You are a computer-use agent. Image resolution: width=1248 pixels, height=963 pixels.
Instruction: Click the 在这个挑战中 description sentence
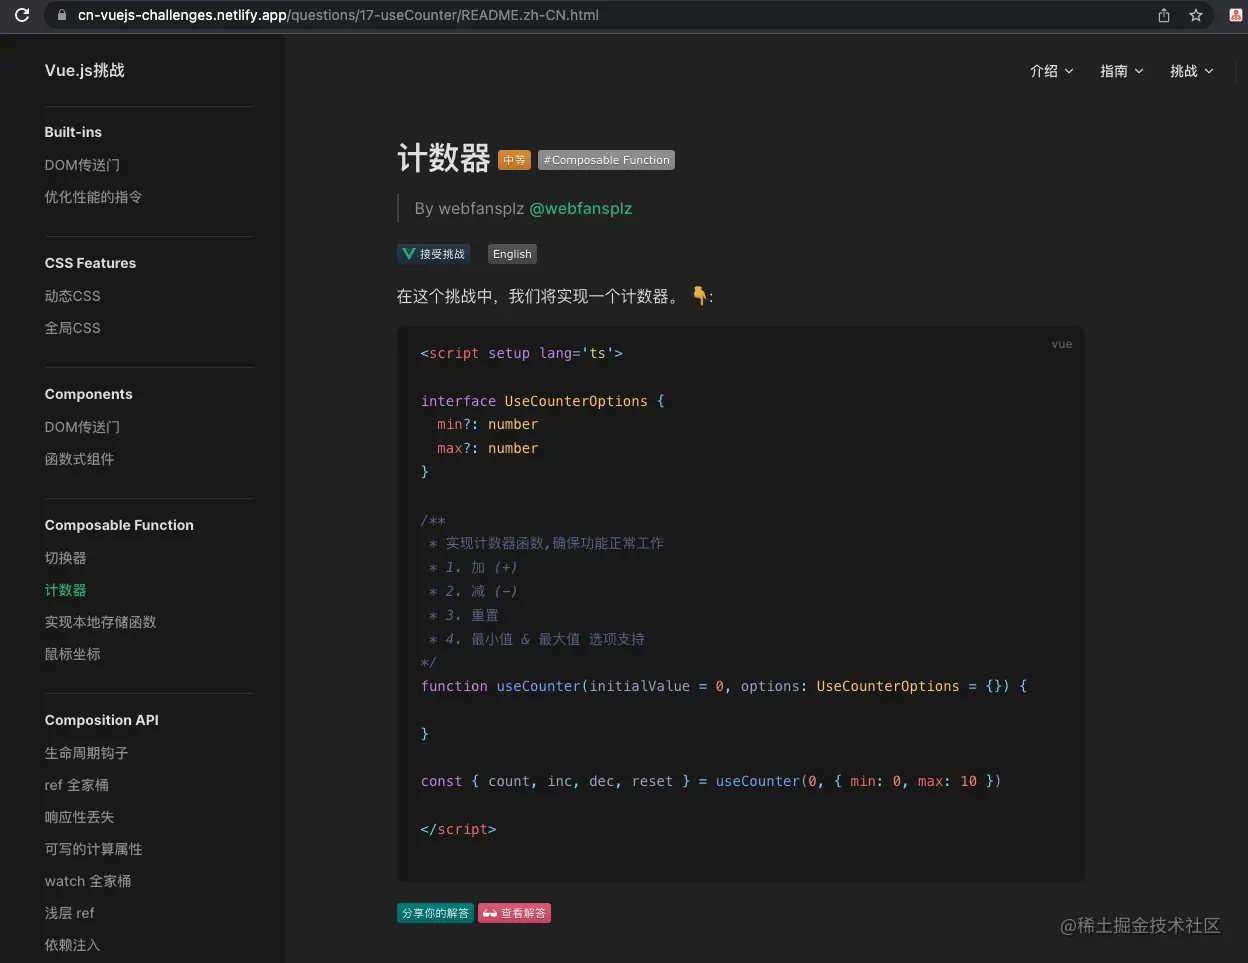point(555,296)
